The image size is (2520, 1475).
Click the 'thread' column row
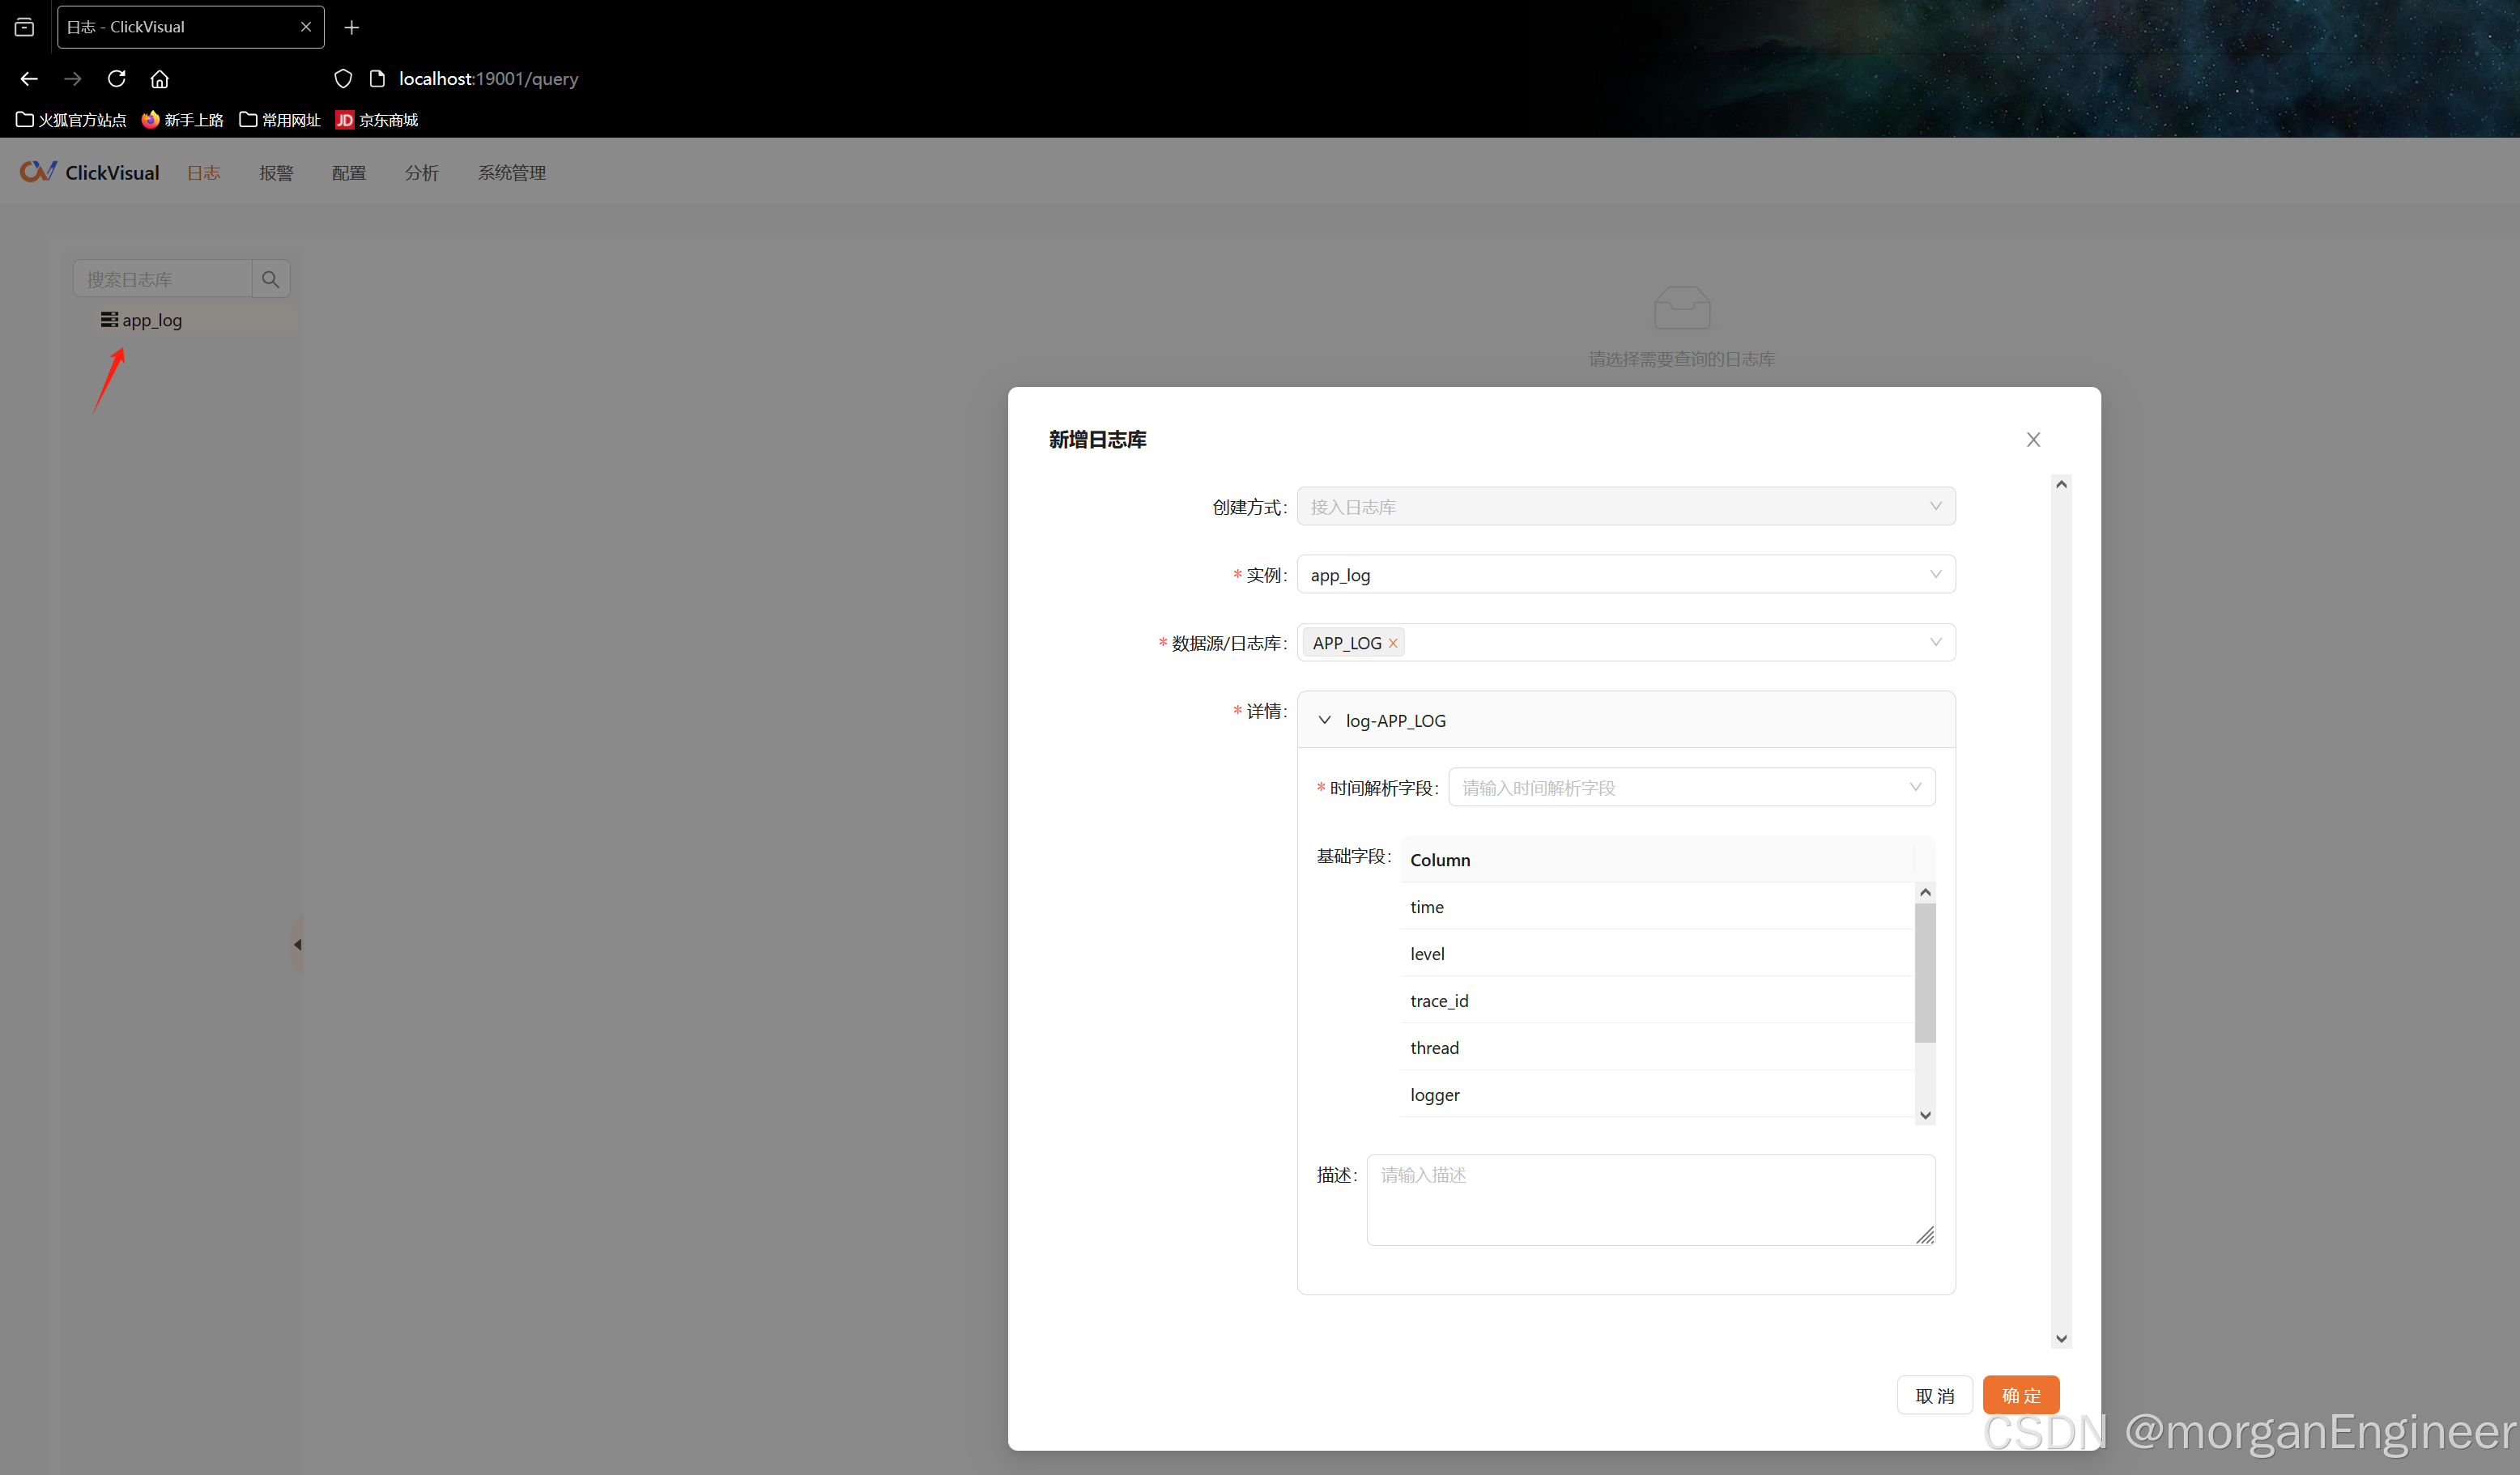click(x=1657, y=1048)
